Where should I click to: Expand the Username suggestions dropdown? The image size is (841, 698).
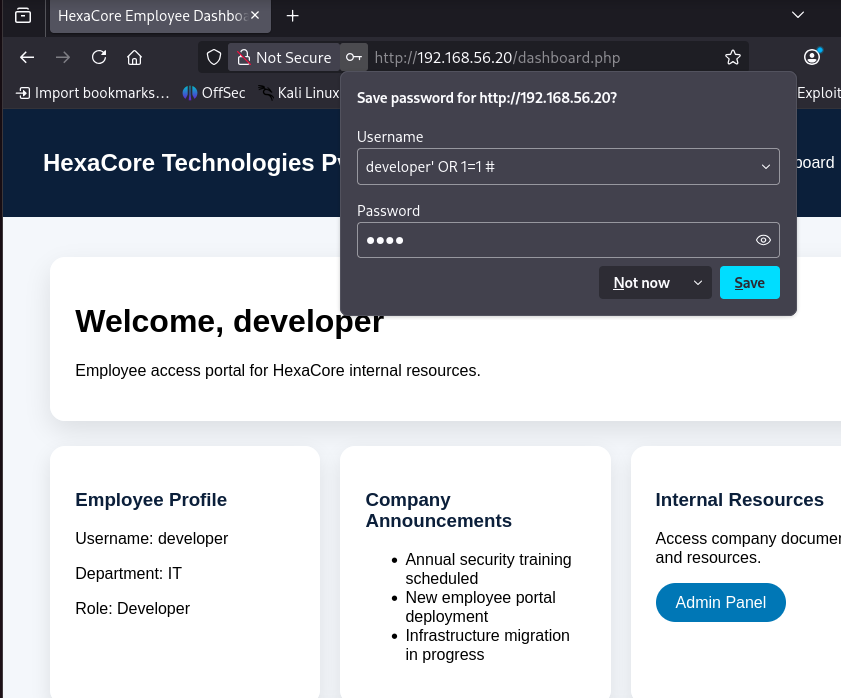pyautogui.click(x=766, y=167)
